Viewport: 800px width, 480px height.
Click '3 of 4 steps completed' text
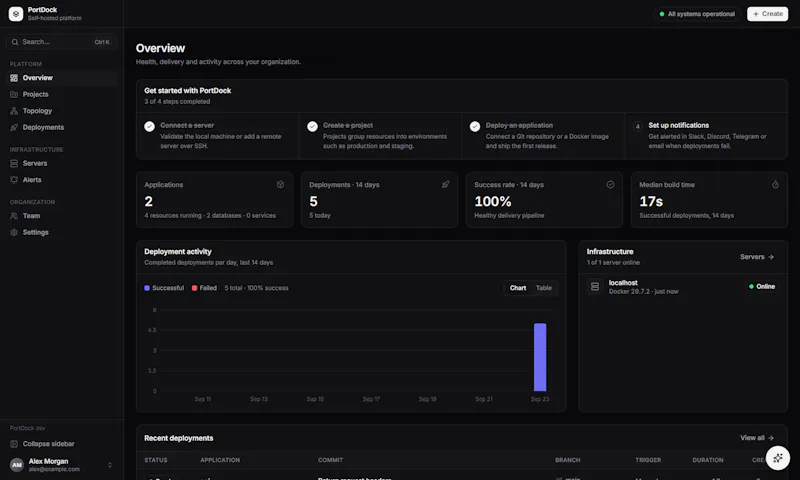[177, 102]
